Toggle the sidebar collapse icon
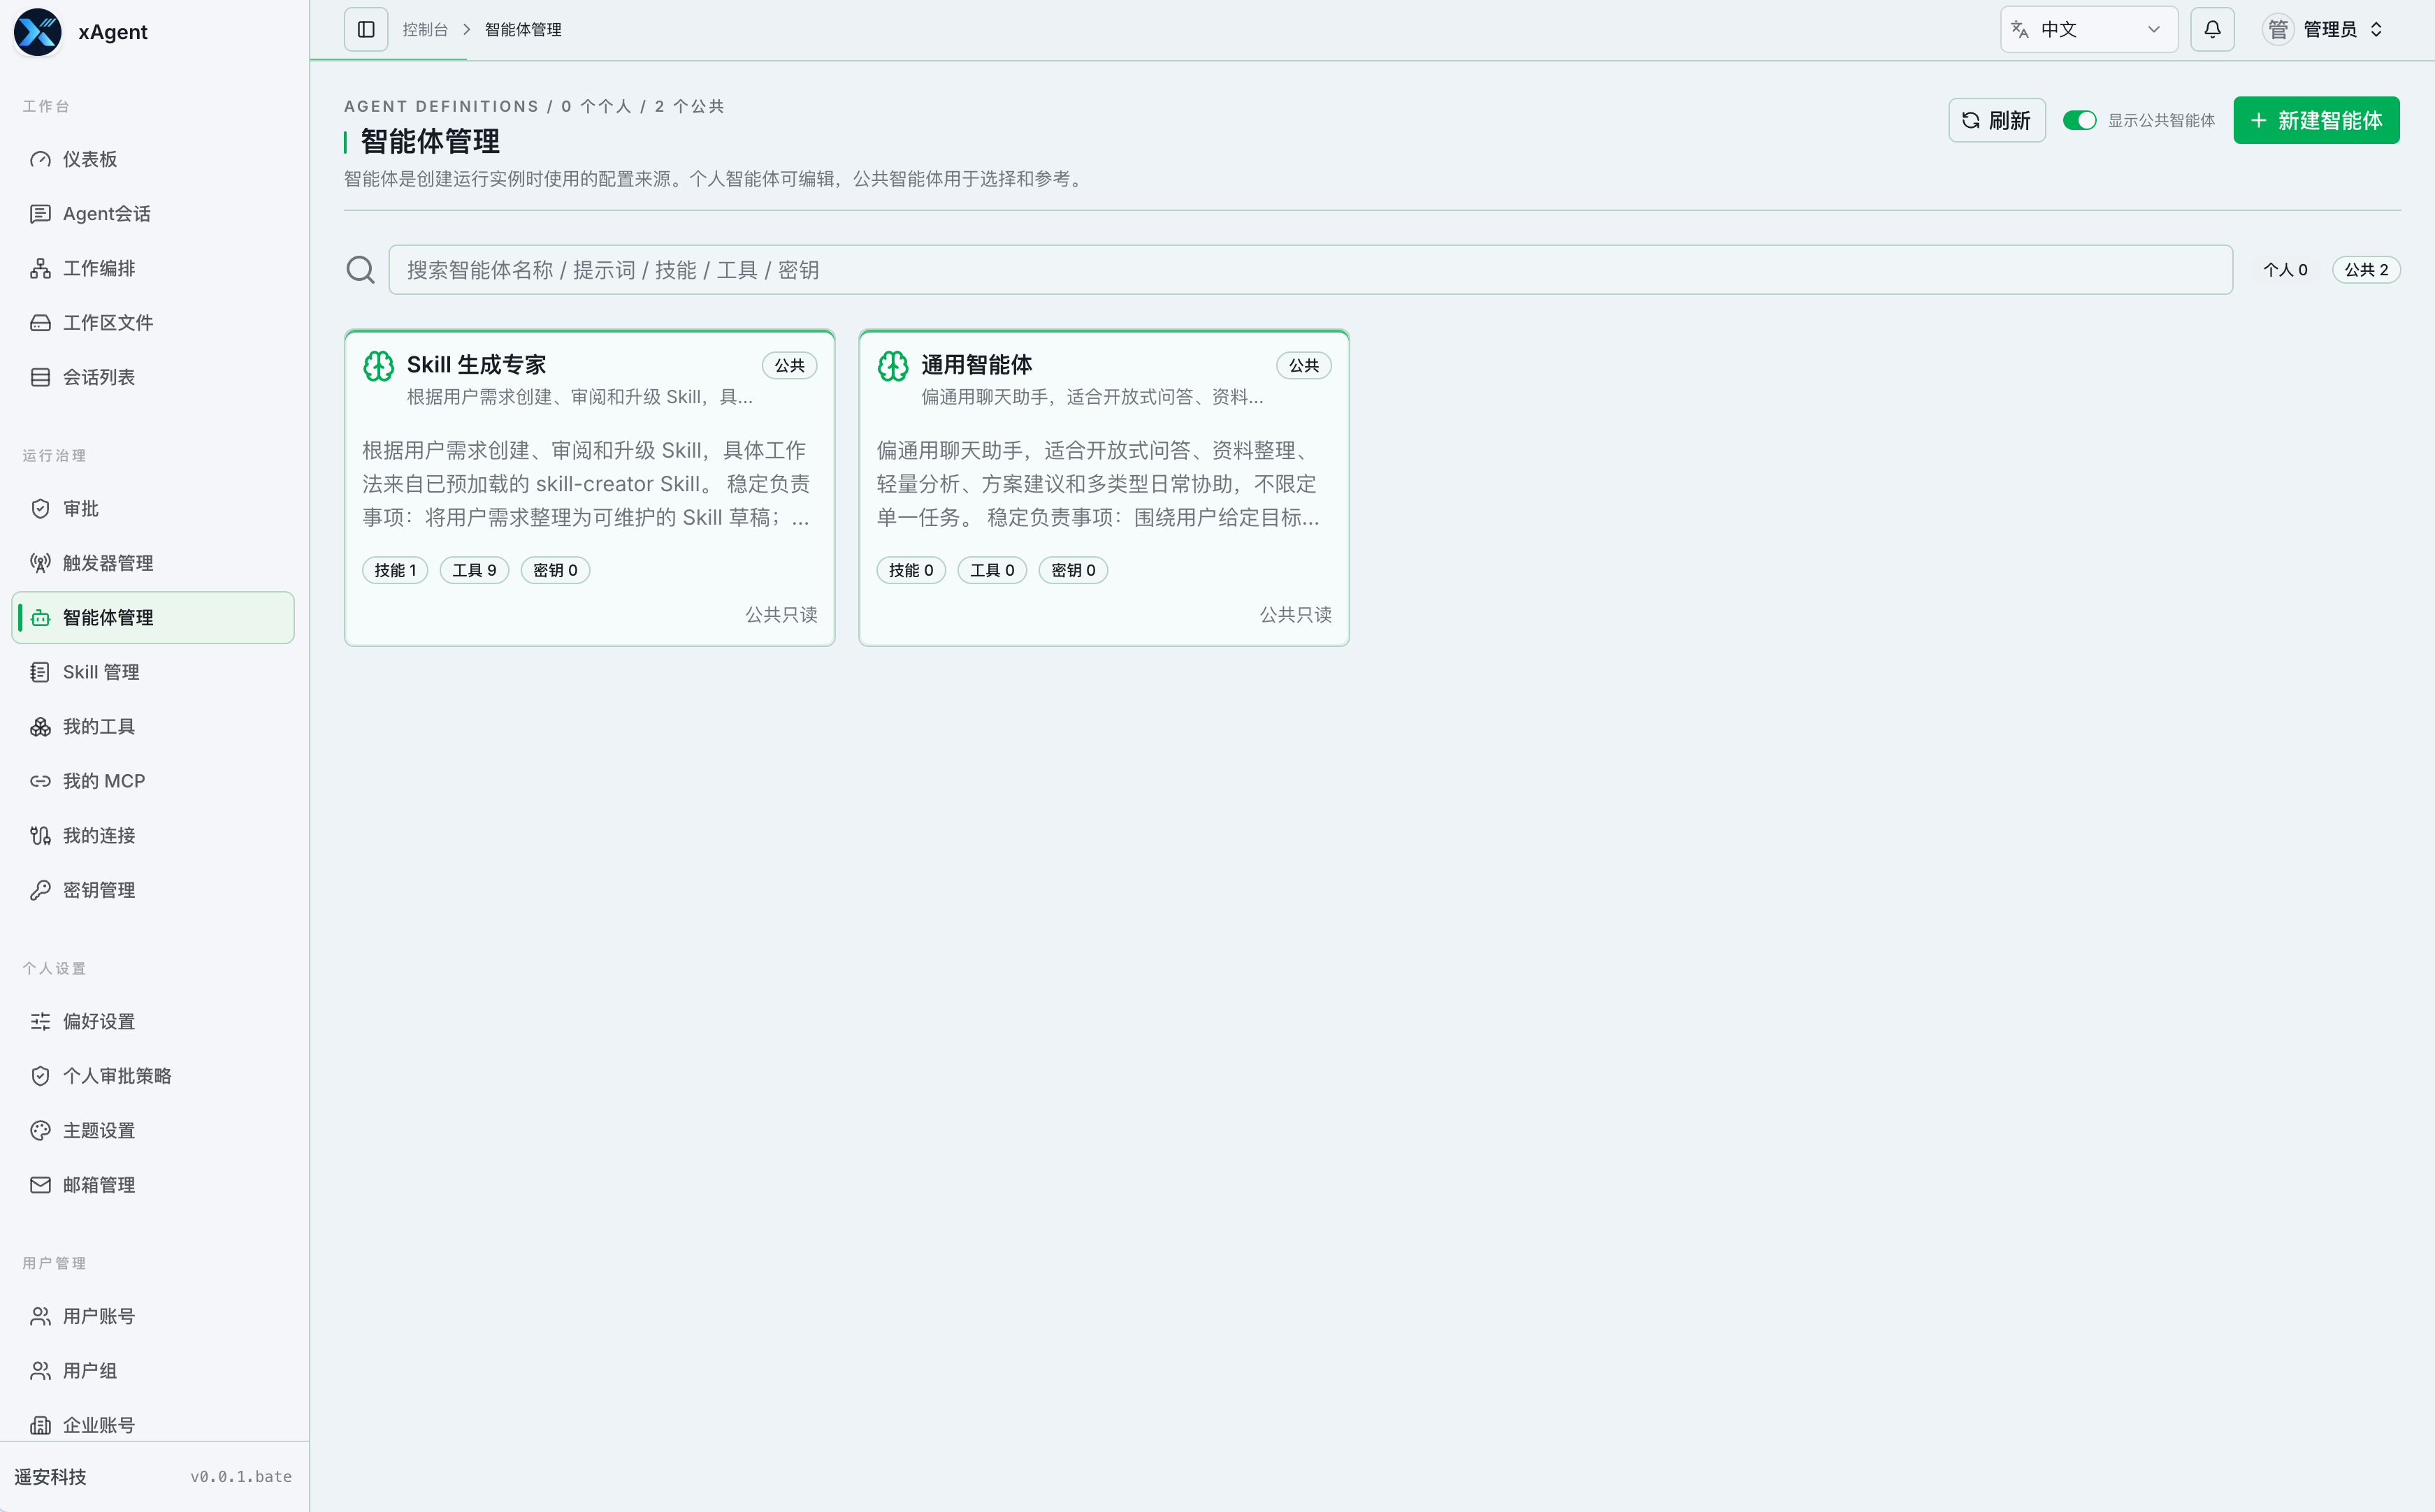The width and height of the screenshot is (2435, 1512). pos(366,30)
